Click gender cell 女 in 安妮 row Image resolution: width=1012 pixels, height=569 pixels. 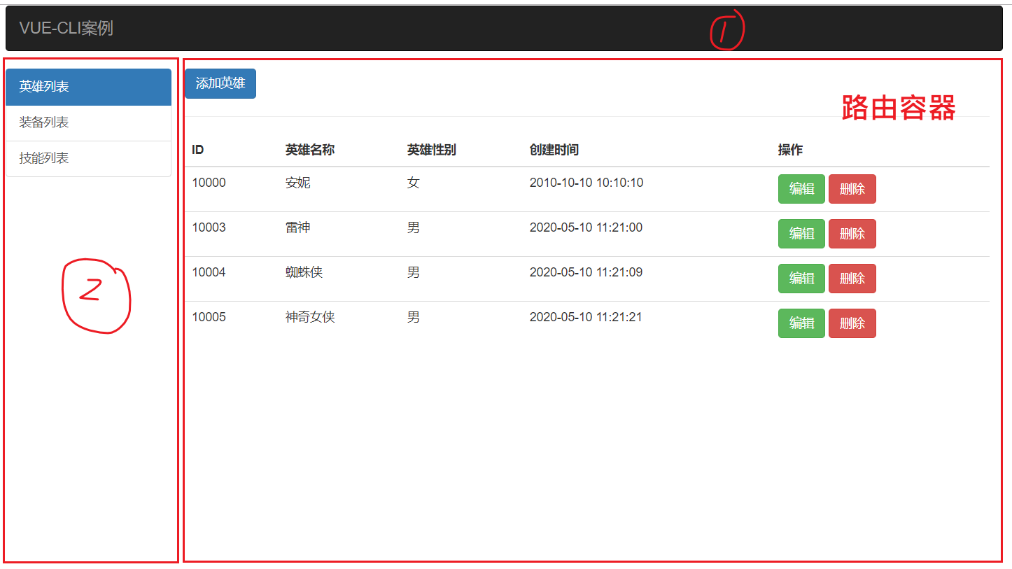point(413,183)
